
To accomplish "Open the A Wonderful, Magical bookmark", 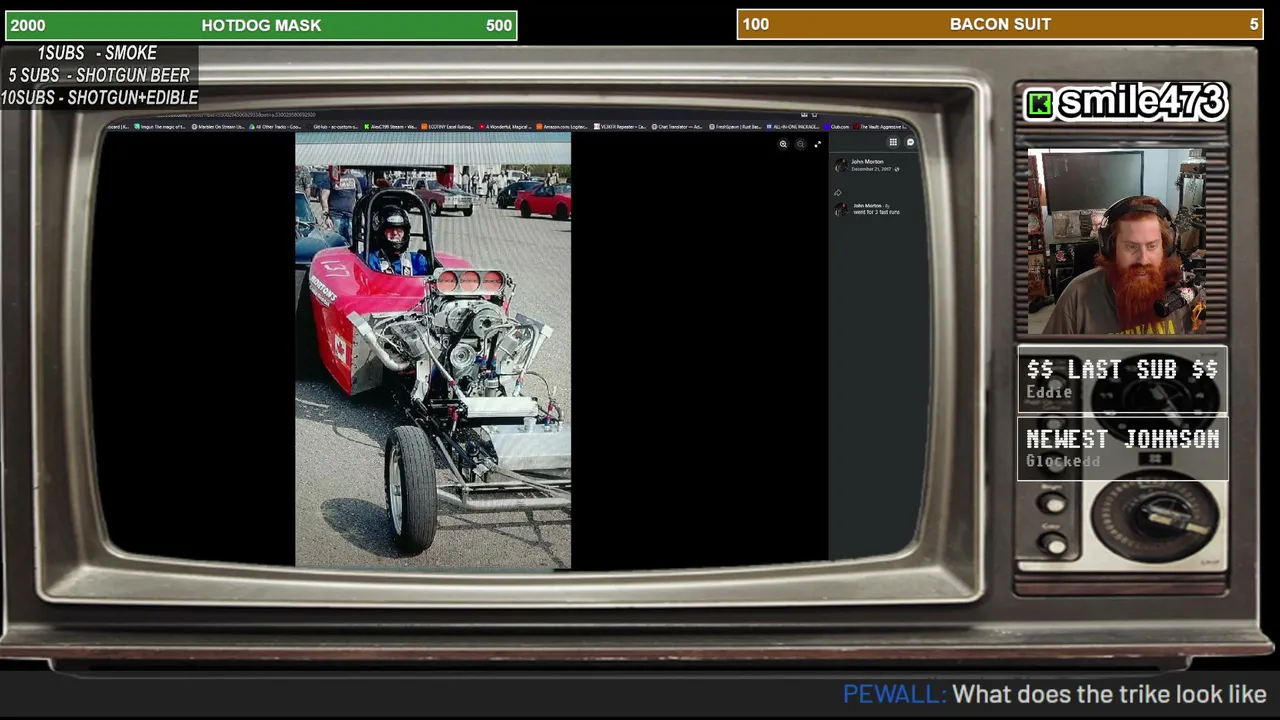I will tap(505, 127).
